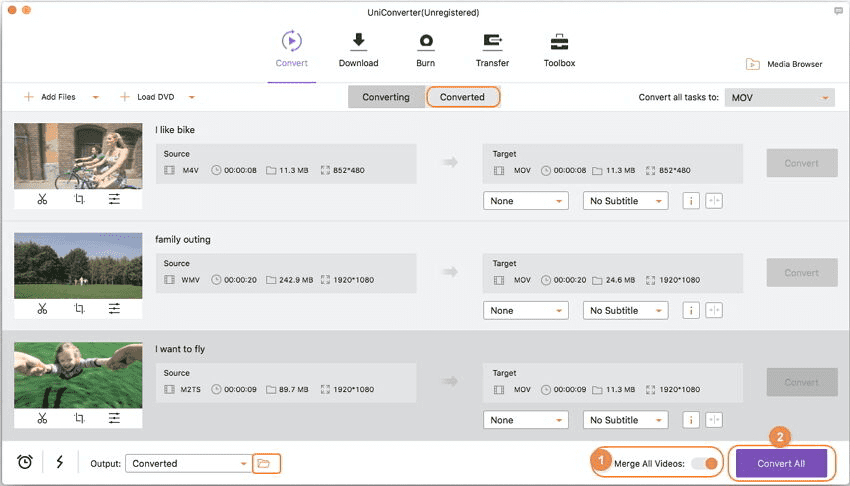This screenshot has height=486, width=850.
Task: Open the output folder icon
Action: [265, 463]
